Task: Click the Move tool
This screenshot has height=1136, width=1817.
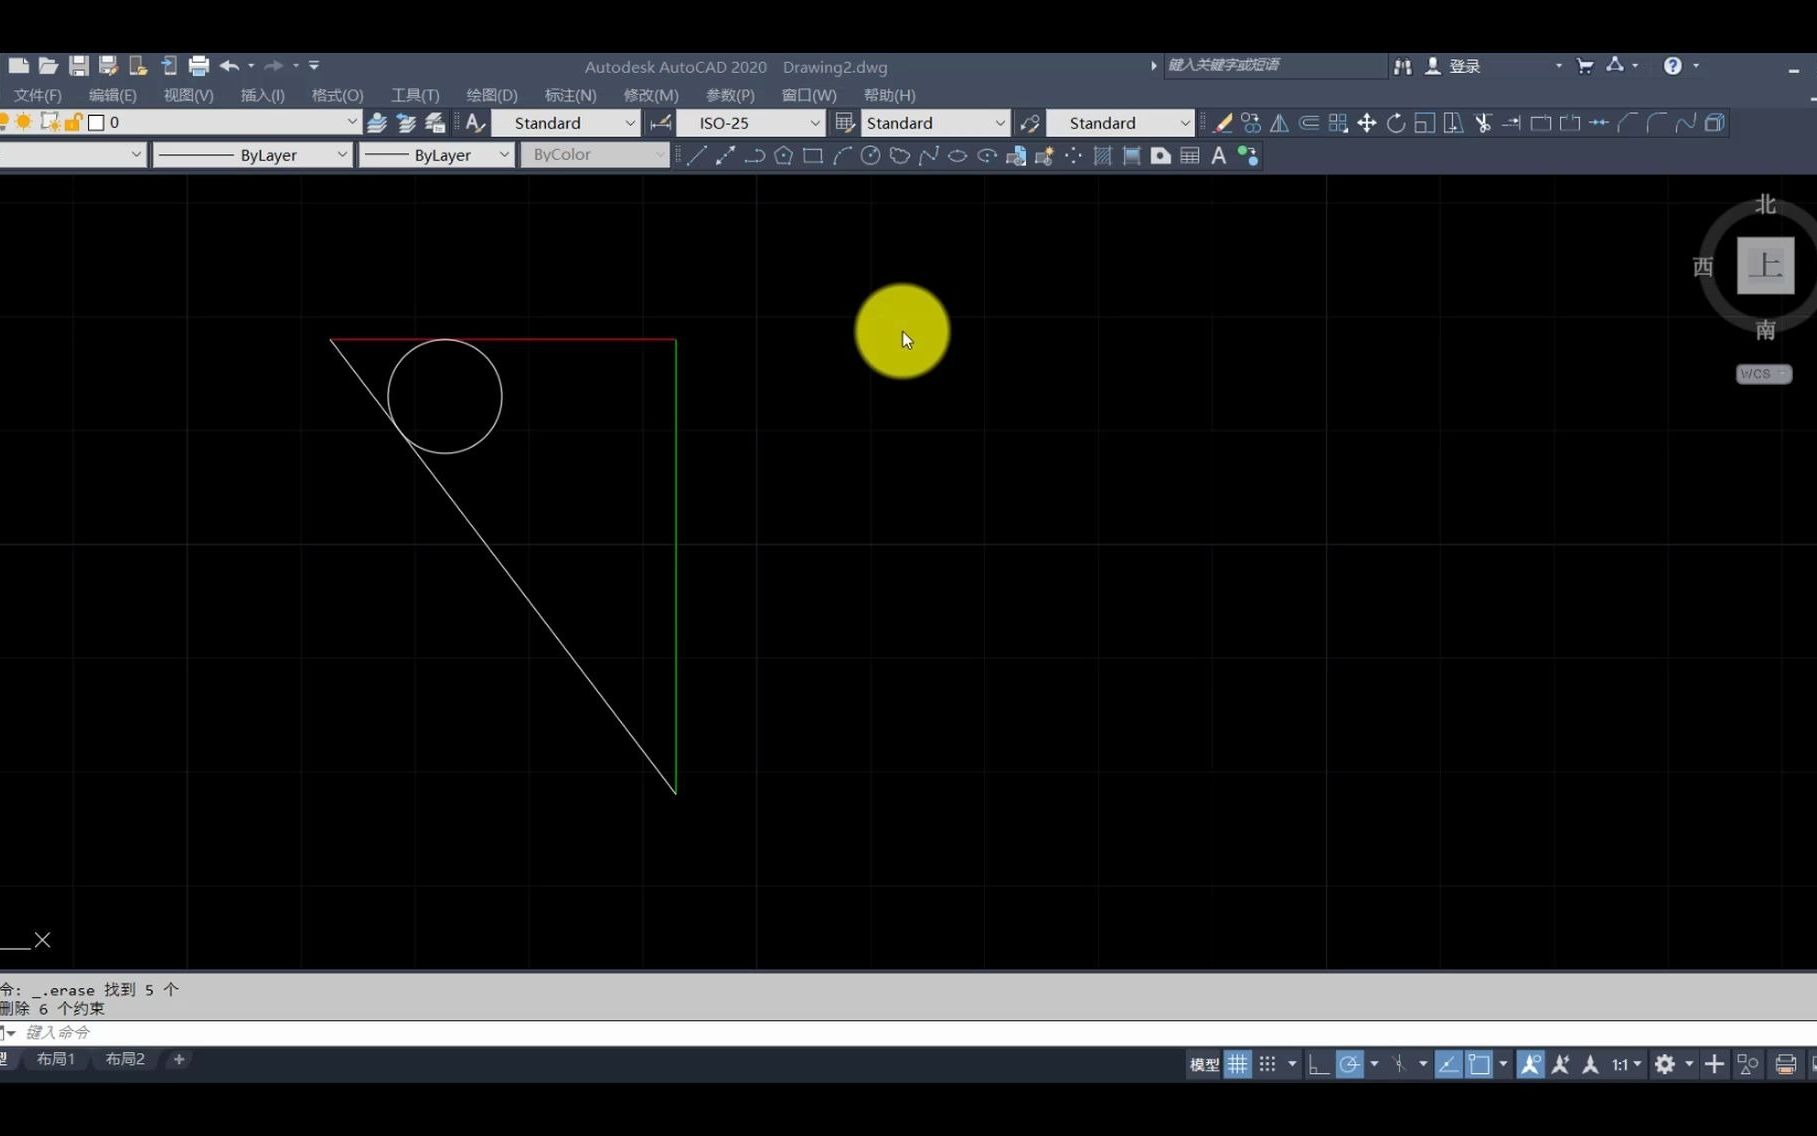Action: coord(1367,123)
